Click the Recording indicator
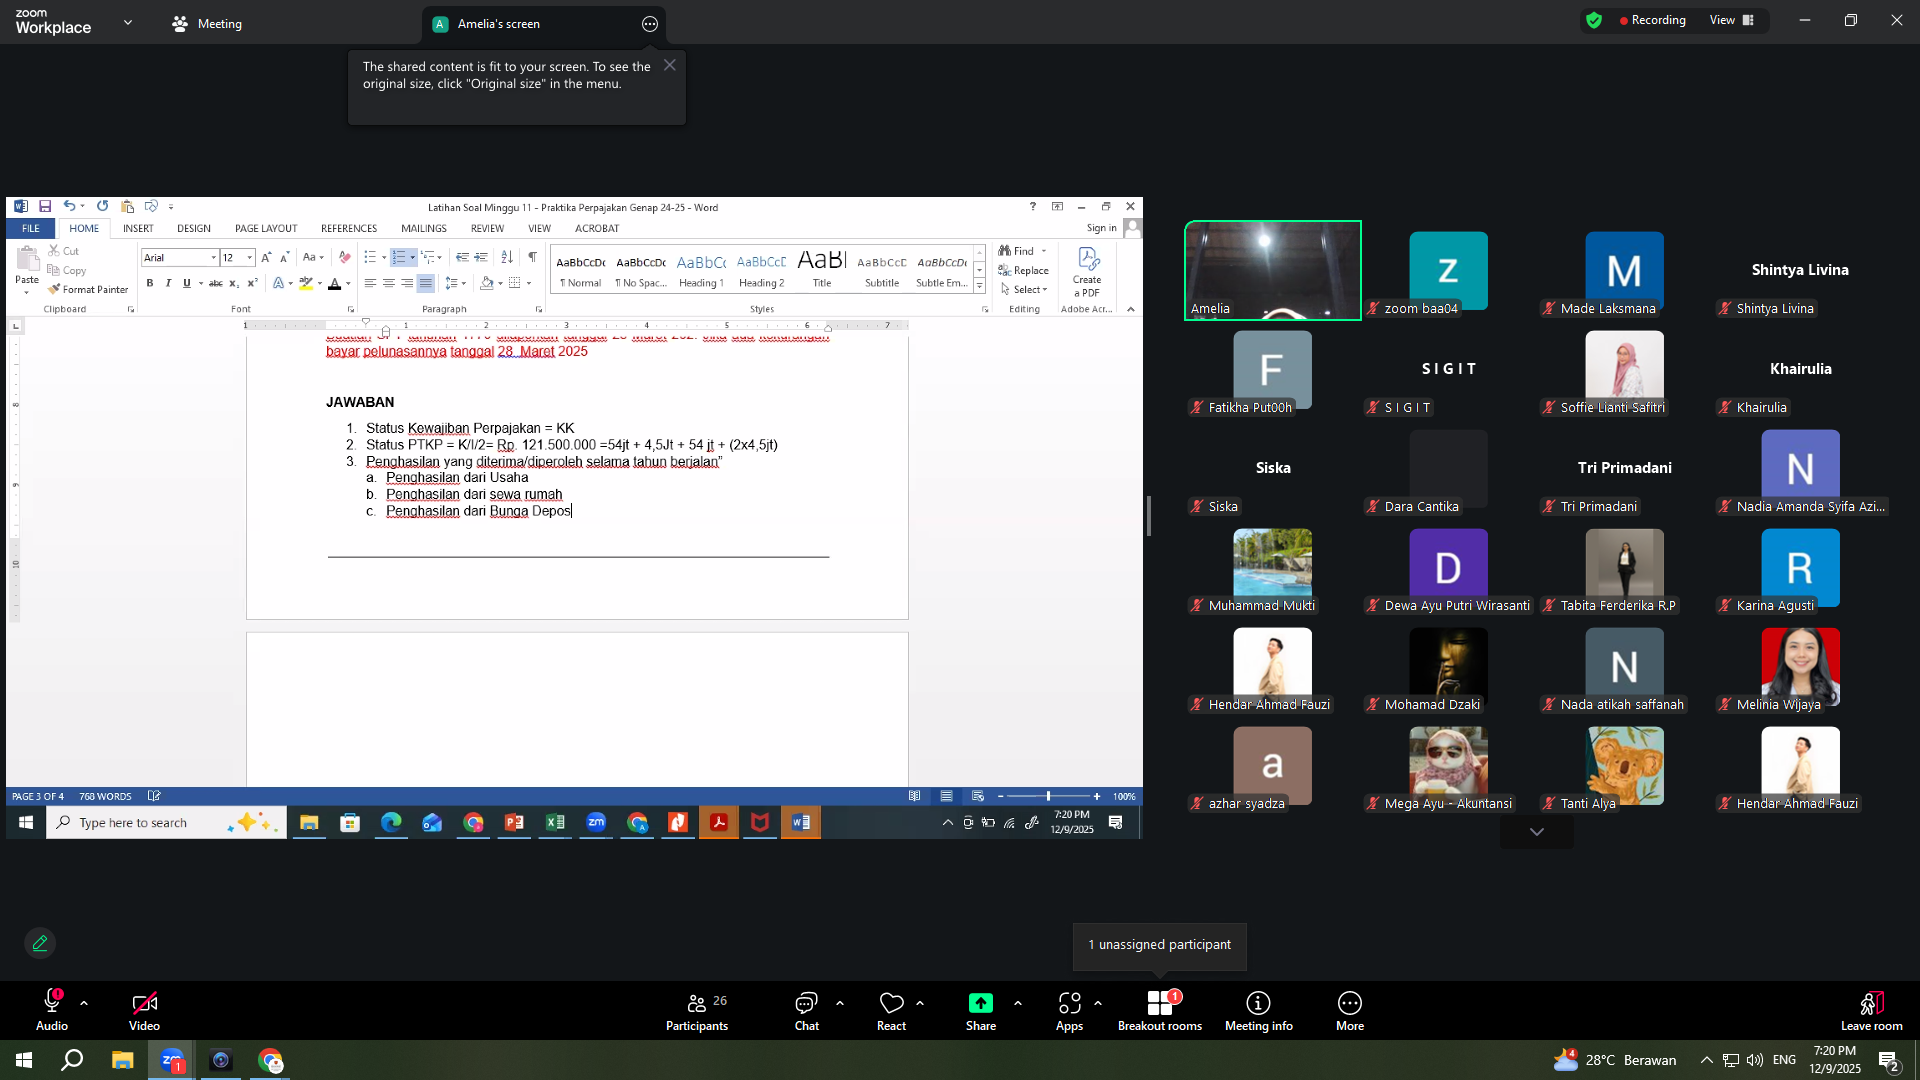This screenshot has height=1080, width=1920. click(1652, 20)
